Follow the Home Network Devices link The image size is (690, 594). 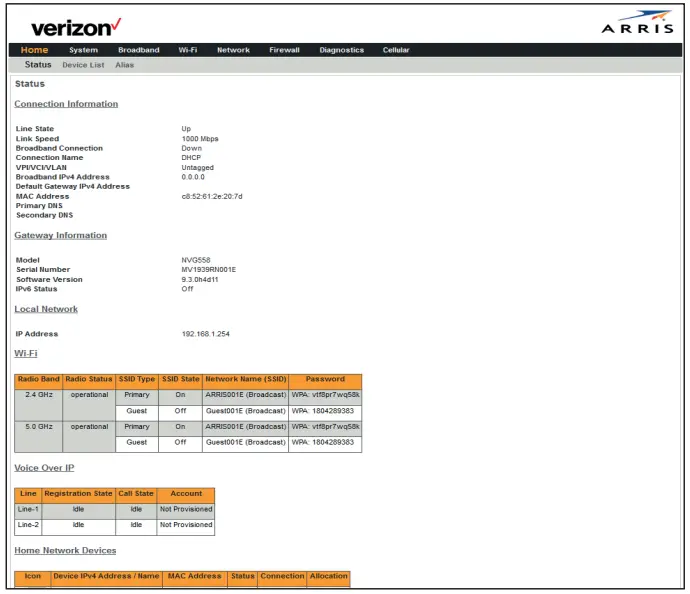point(65,550)
